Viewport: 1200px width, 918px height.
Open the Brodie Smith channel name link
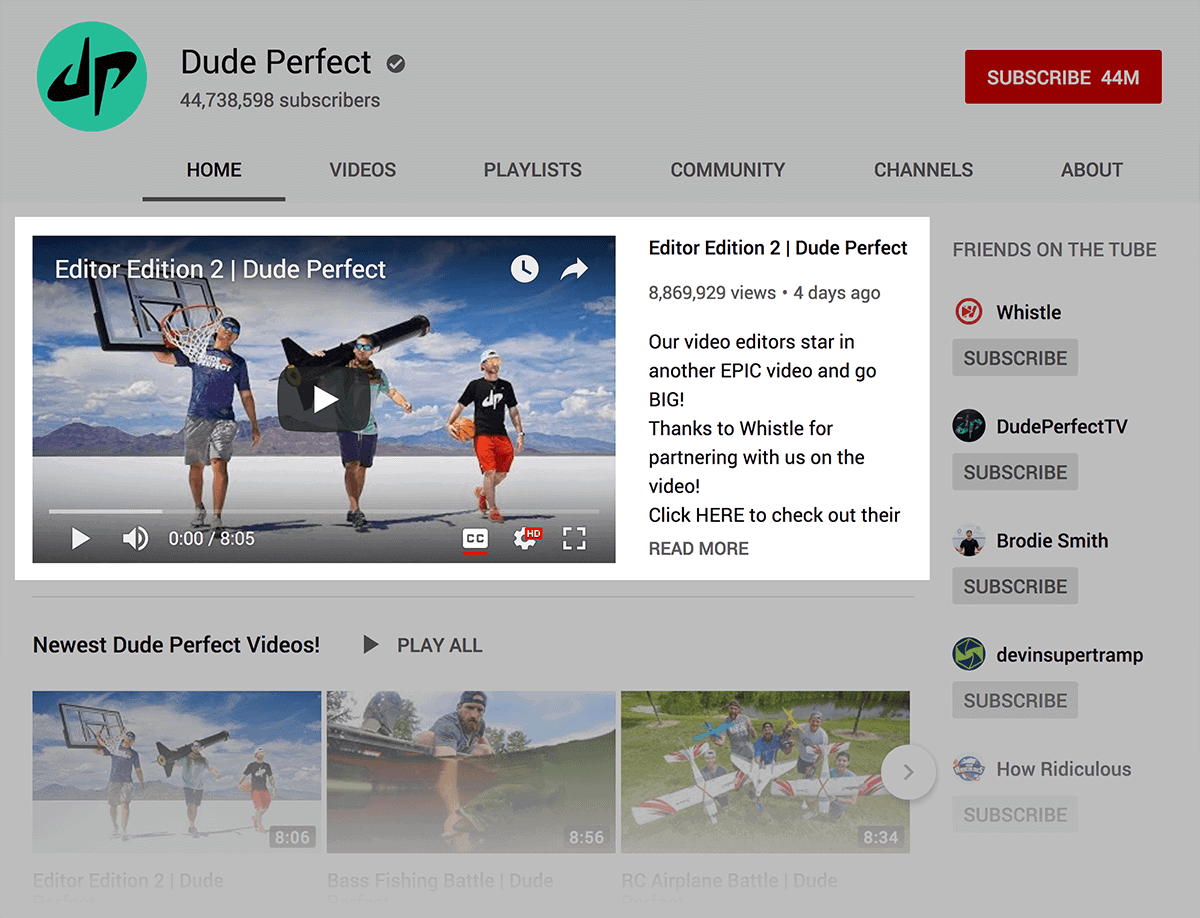pos(1052,541)
